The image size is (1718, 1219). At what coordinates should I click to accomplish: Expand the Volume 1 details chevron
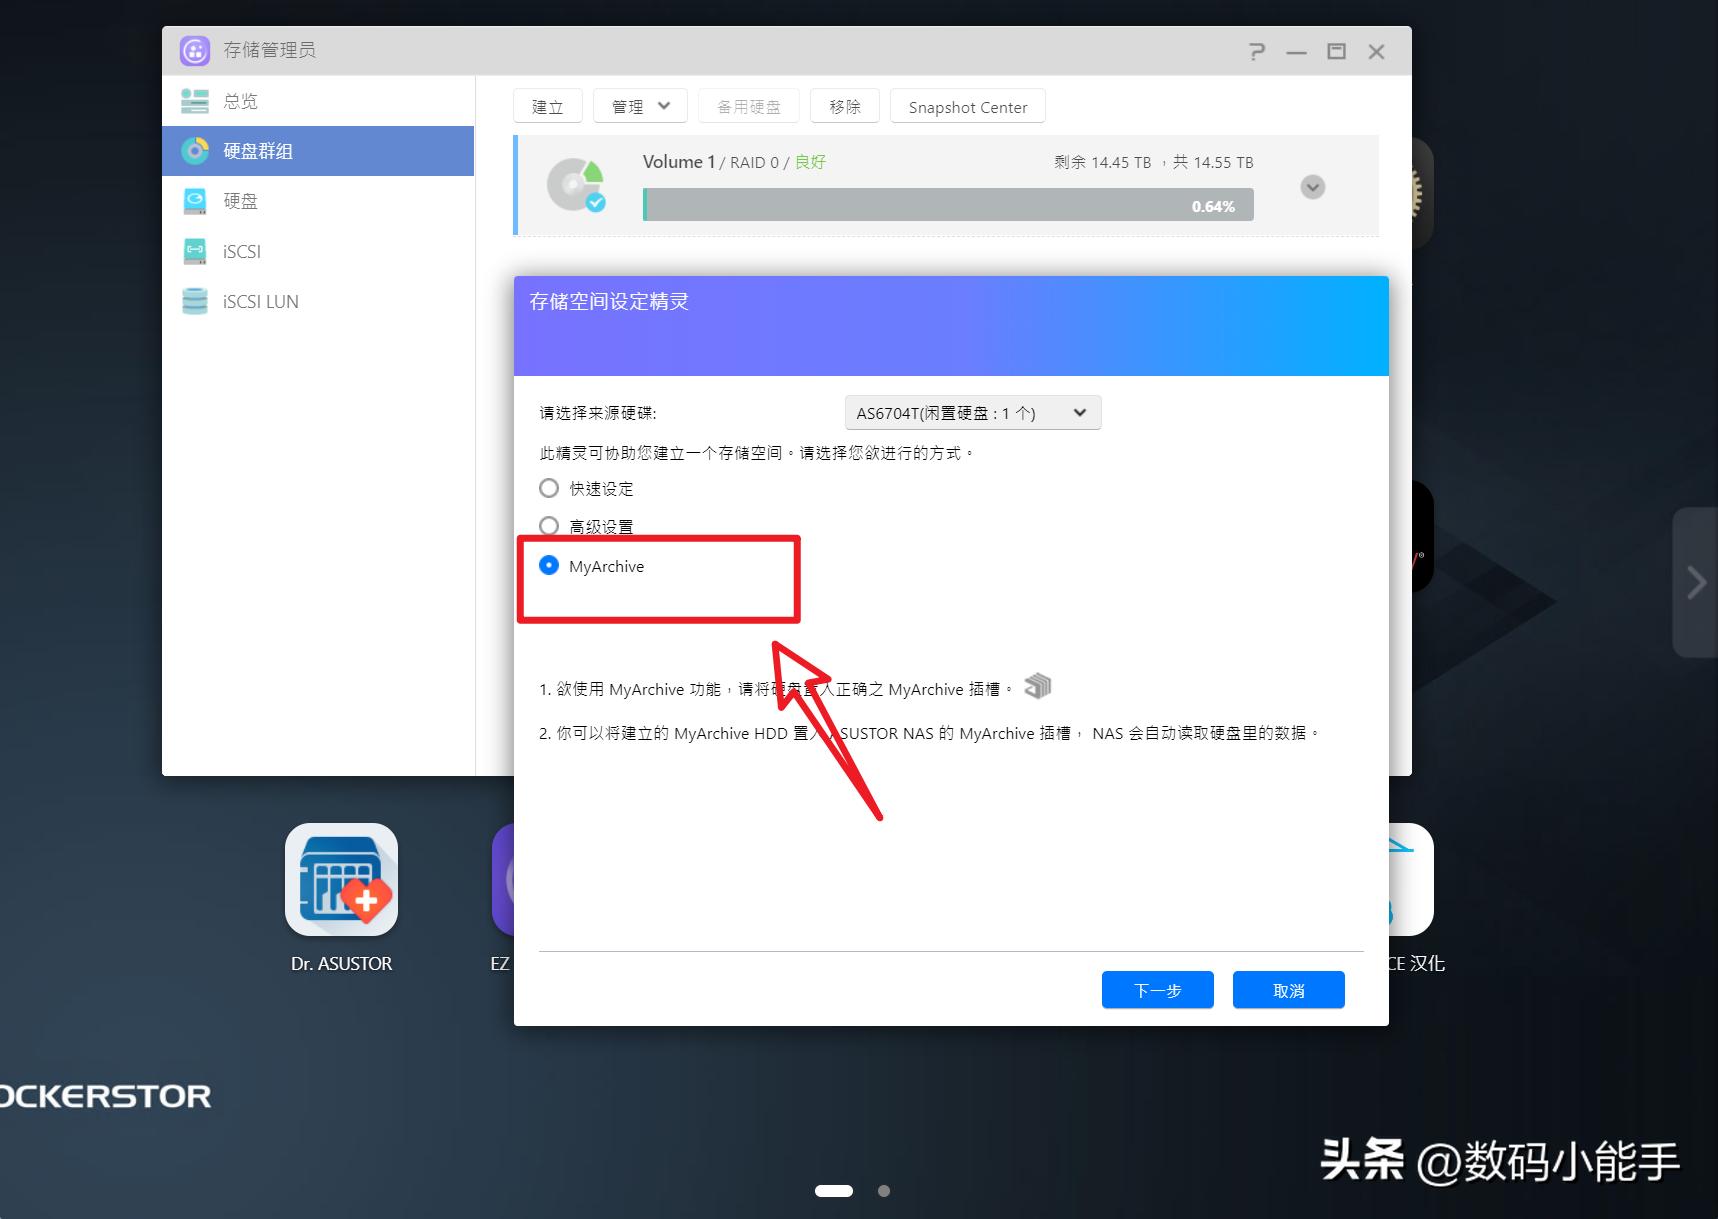click(1312, 187)
